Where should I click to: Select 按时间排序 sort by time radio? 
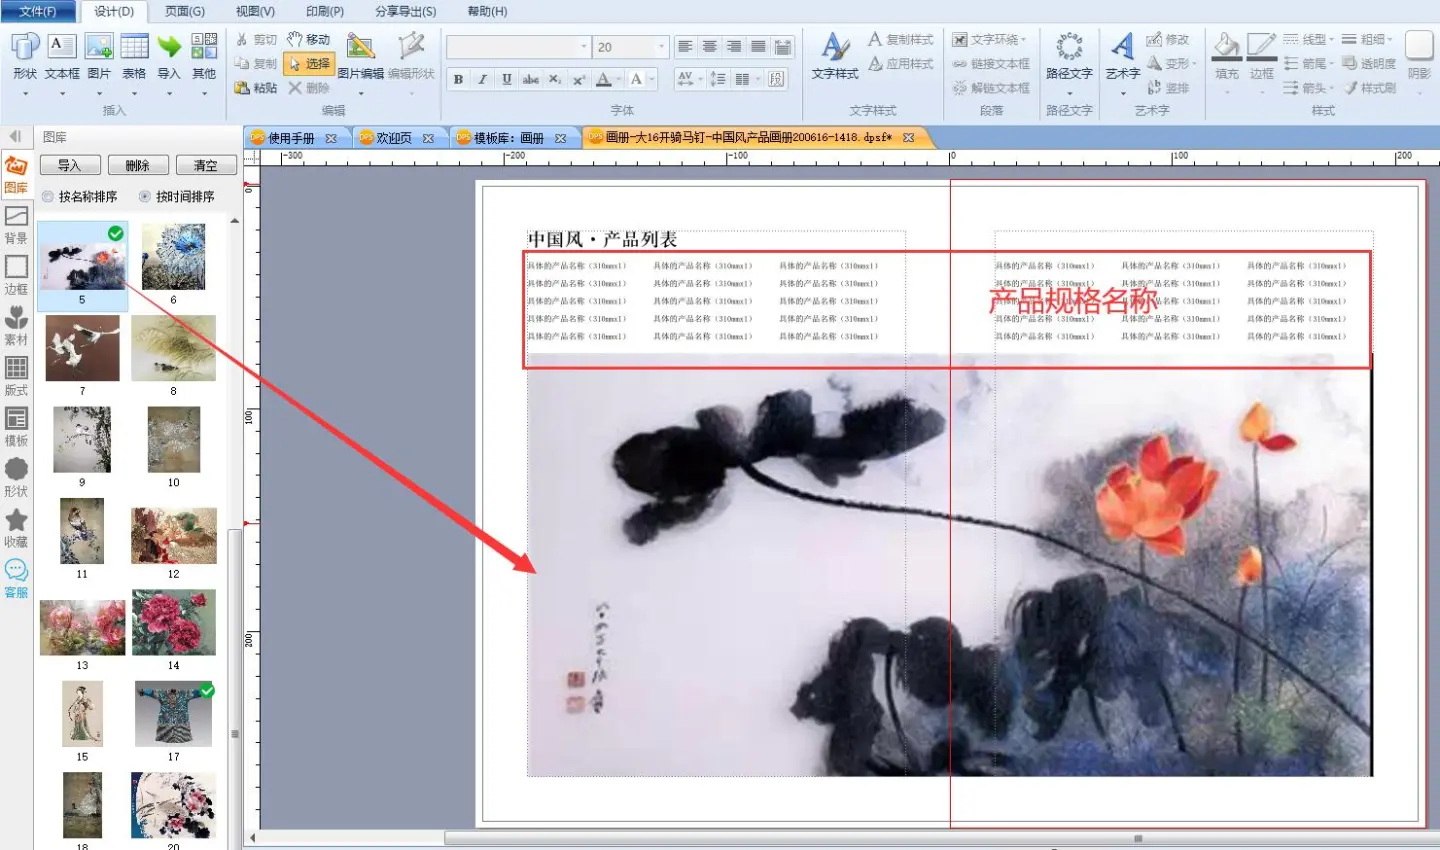coord(177,197)
